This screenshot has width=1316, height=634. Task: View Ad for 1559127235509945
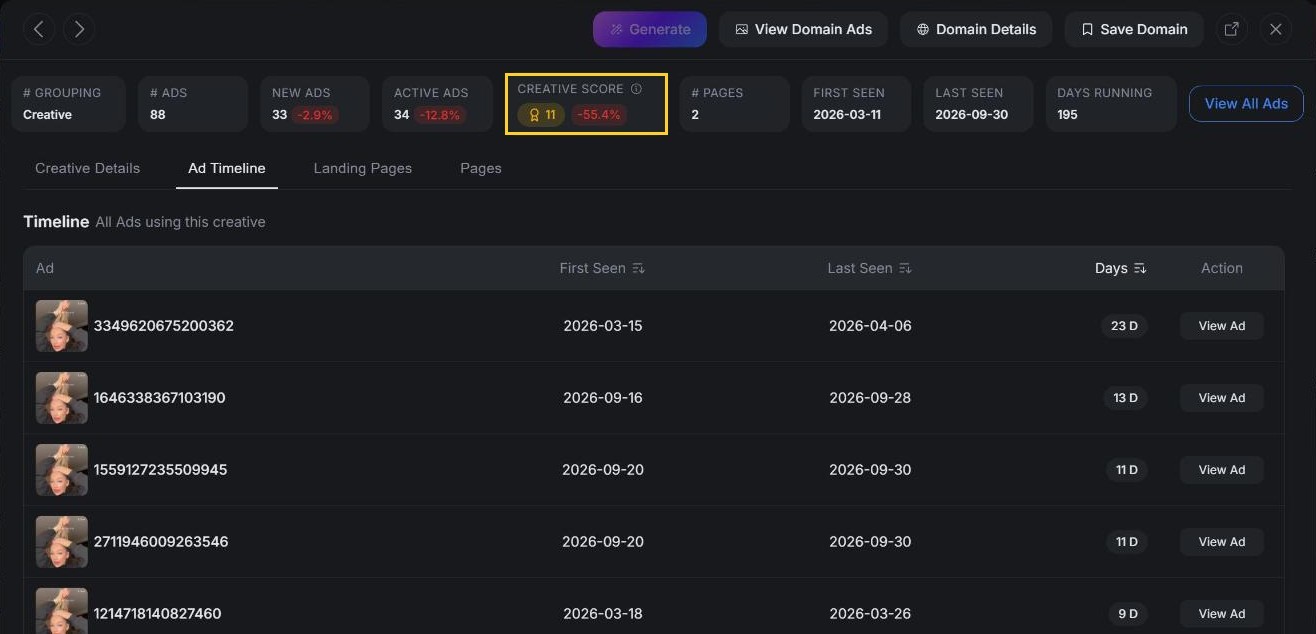pos(1222,470)
